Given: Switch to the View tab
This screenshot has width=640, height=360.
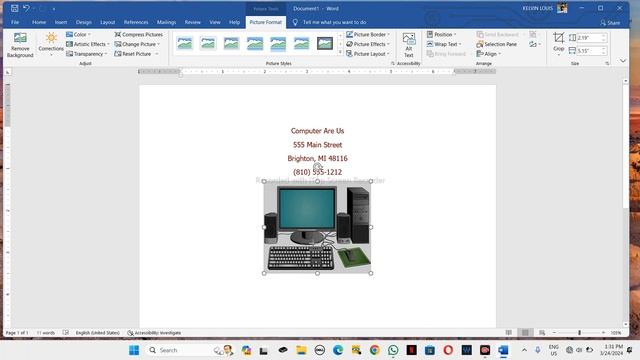Looking at the screenshot, I should click(x=215, y=22).
